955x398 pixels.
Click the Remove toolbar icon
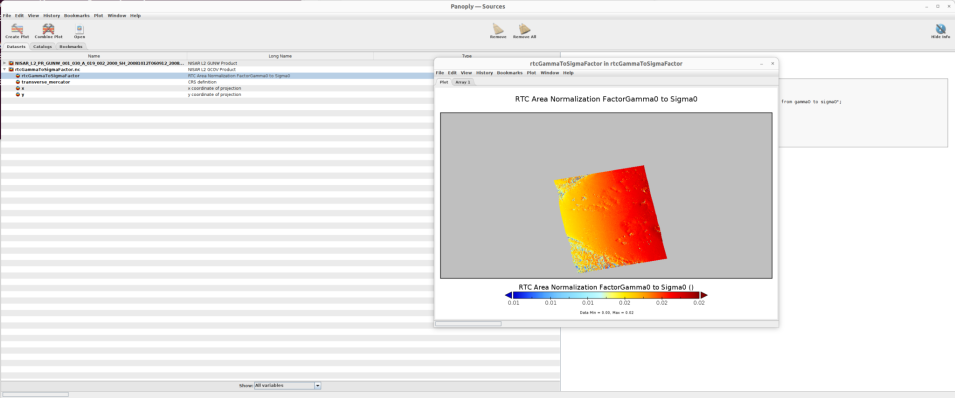(x=498, y=29)
